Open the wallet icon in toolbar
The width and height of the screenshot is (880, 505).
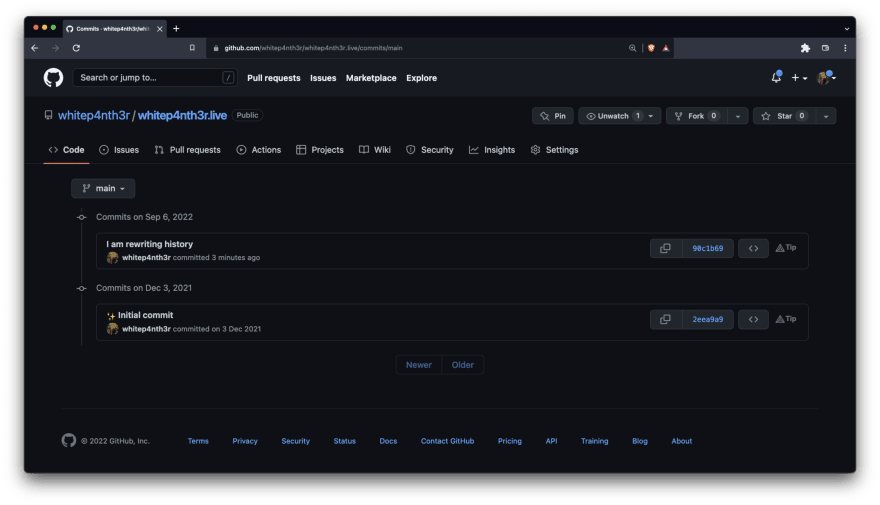(x=826, y=48)
